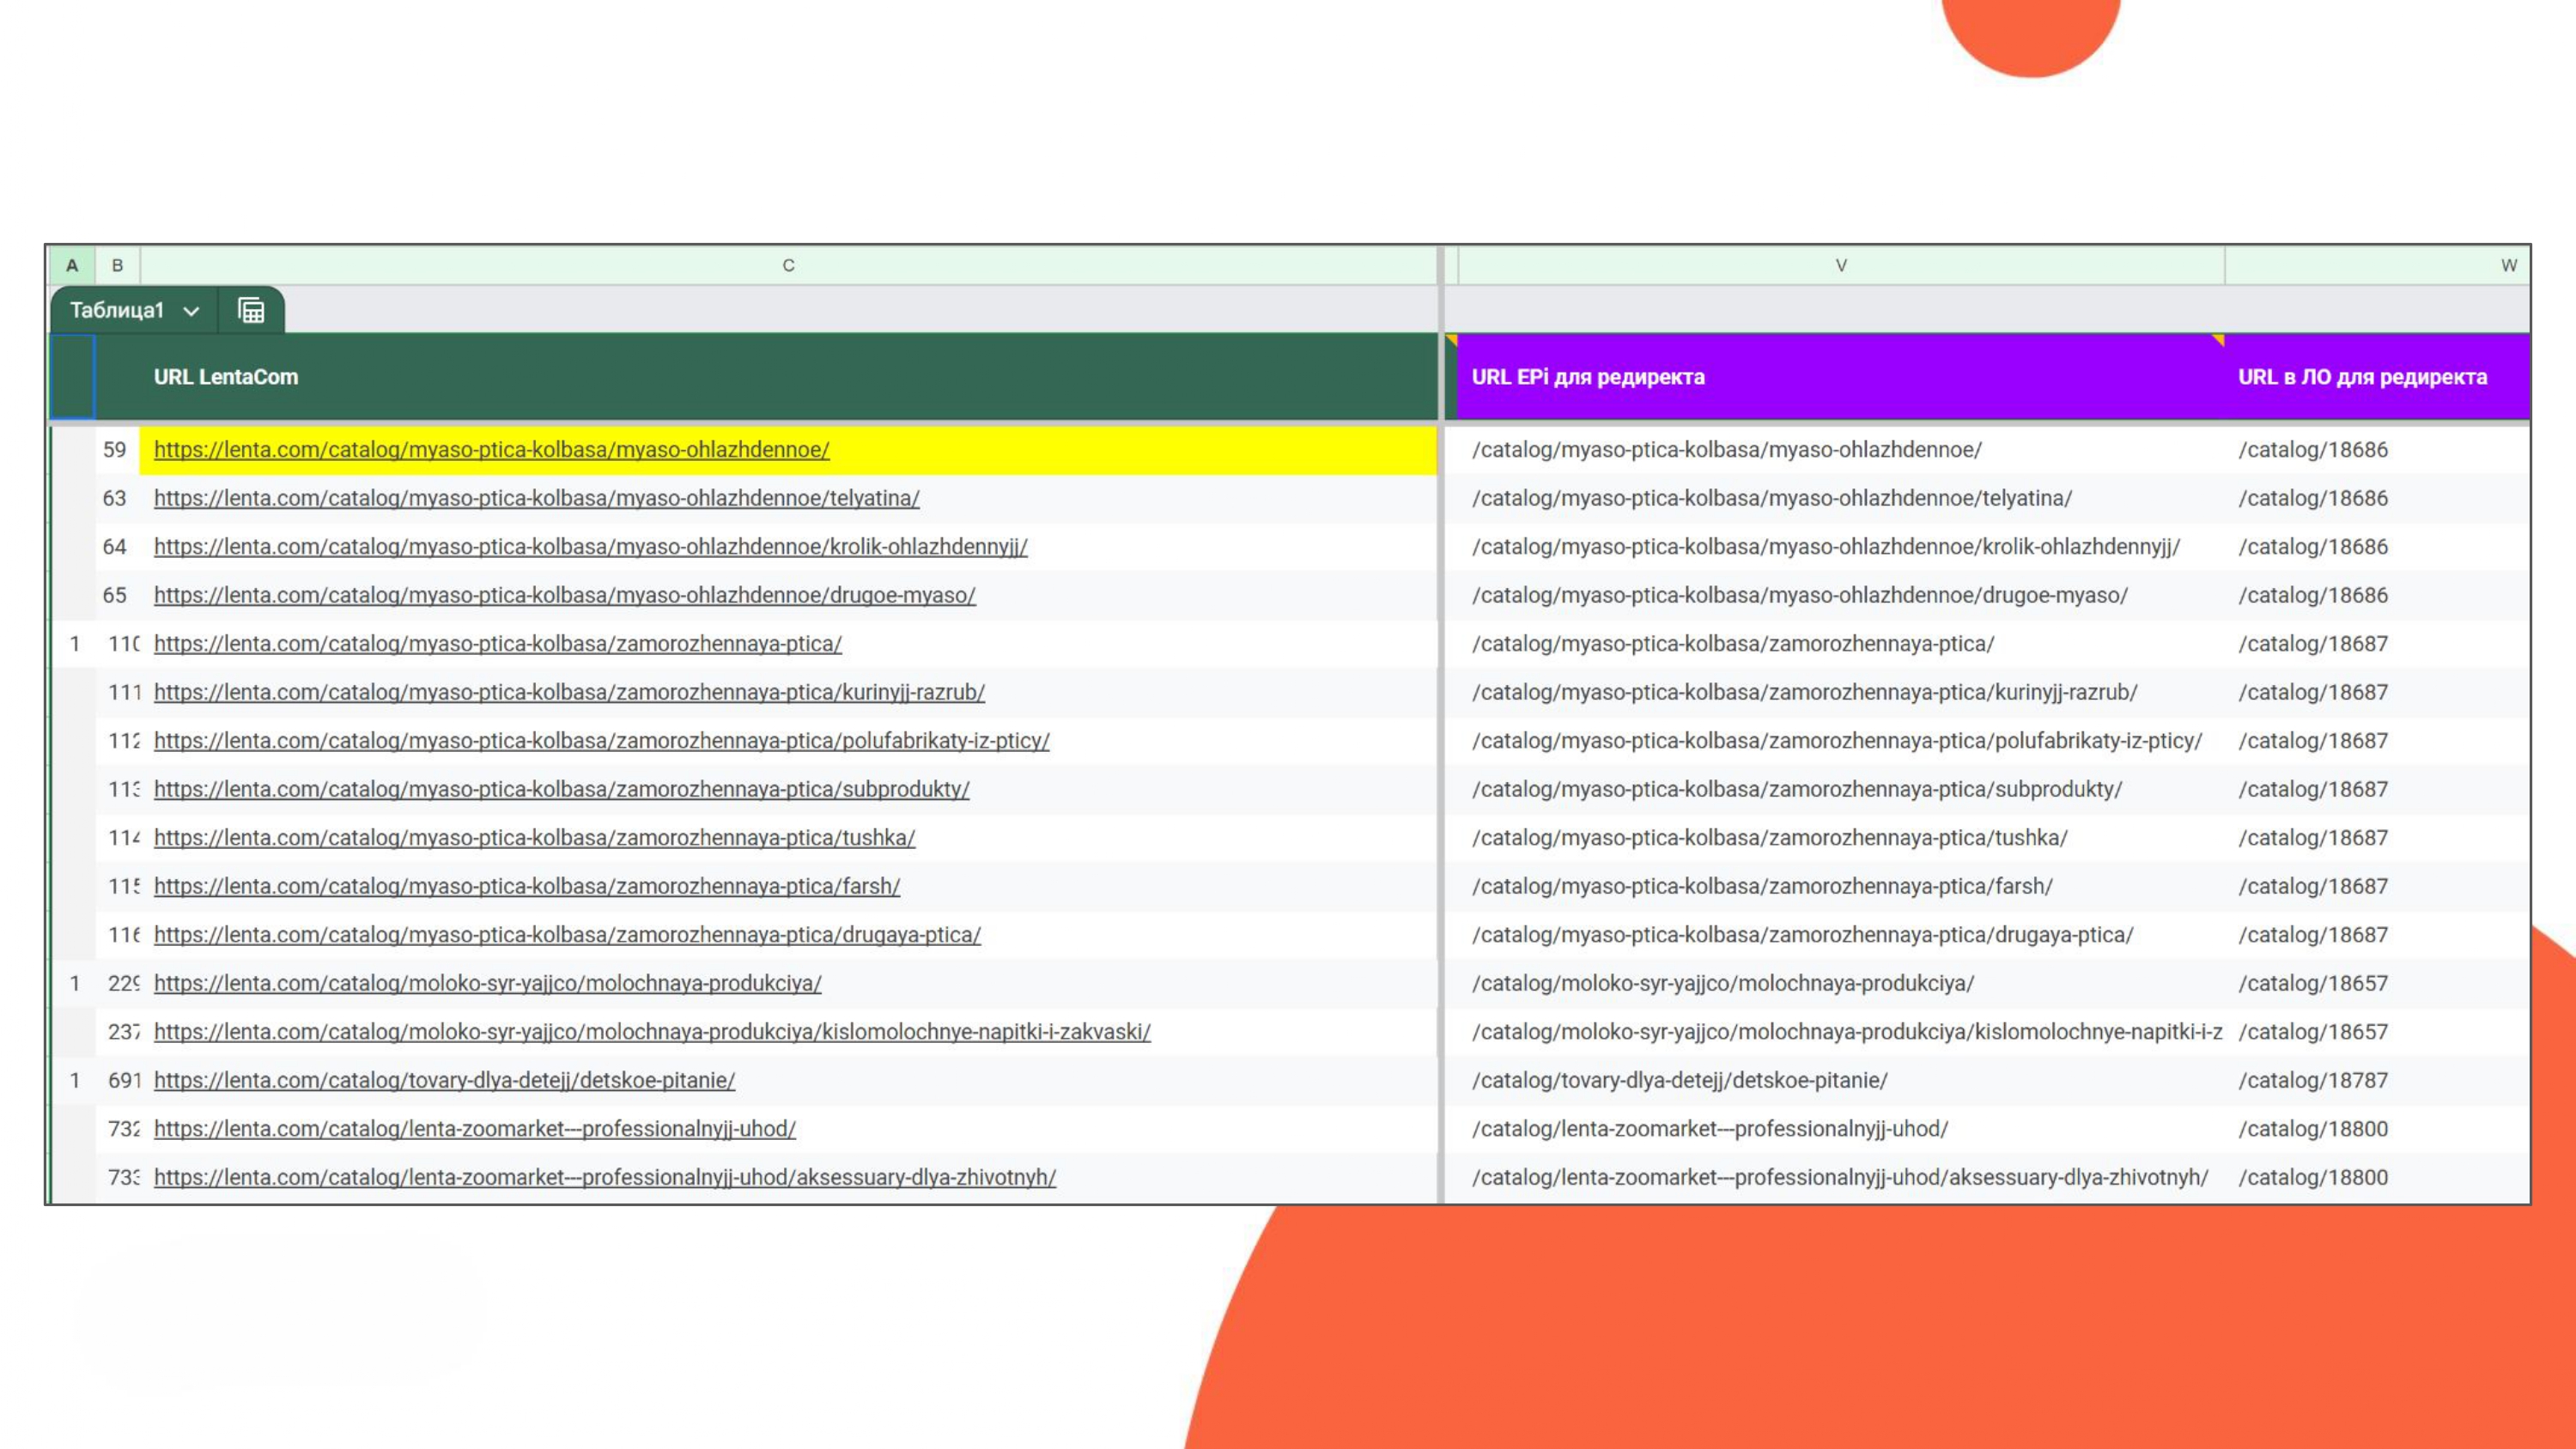The width and height of the screenshot is (2576, 1449).
Task: Click the URL в ЛО для редиректа header
Action: [x=2362, y=377]
